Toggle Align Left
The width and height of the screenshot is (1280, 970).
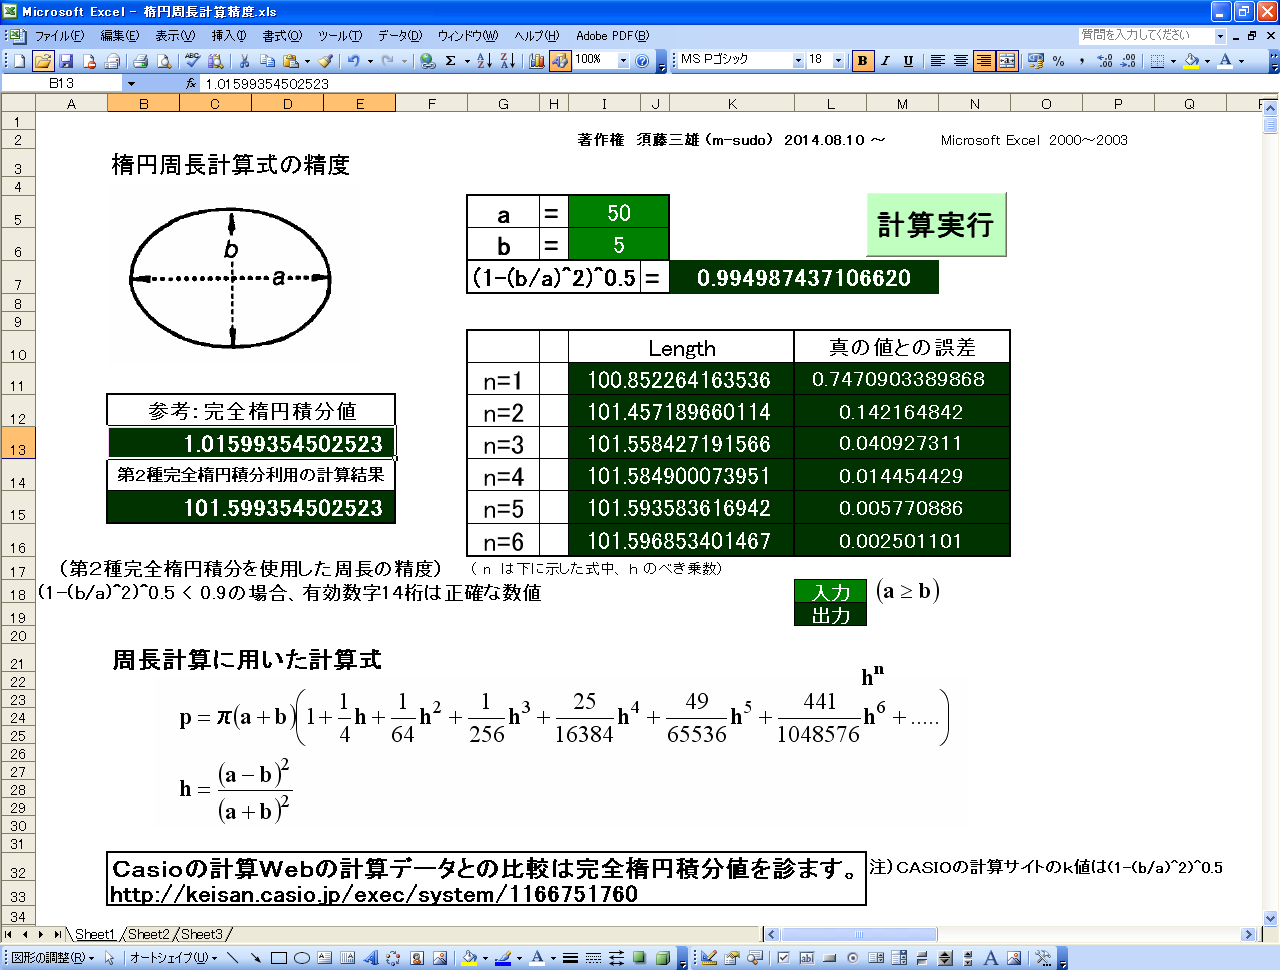[936, 61]
